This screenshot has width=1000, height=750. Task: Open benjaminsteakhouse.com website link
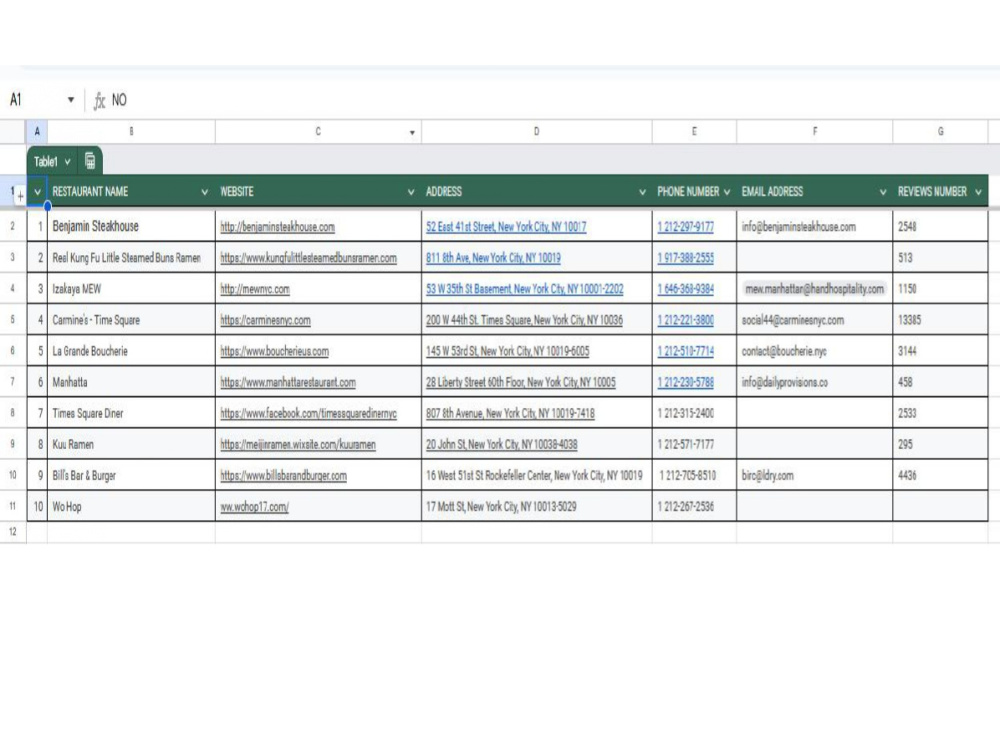(277, 226)
